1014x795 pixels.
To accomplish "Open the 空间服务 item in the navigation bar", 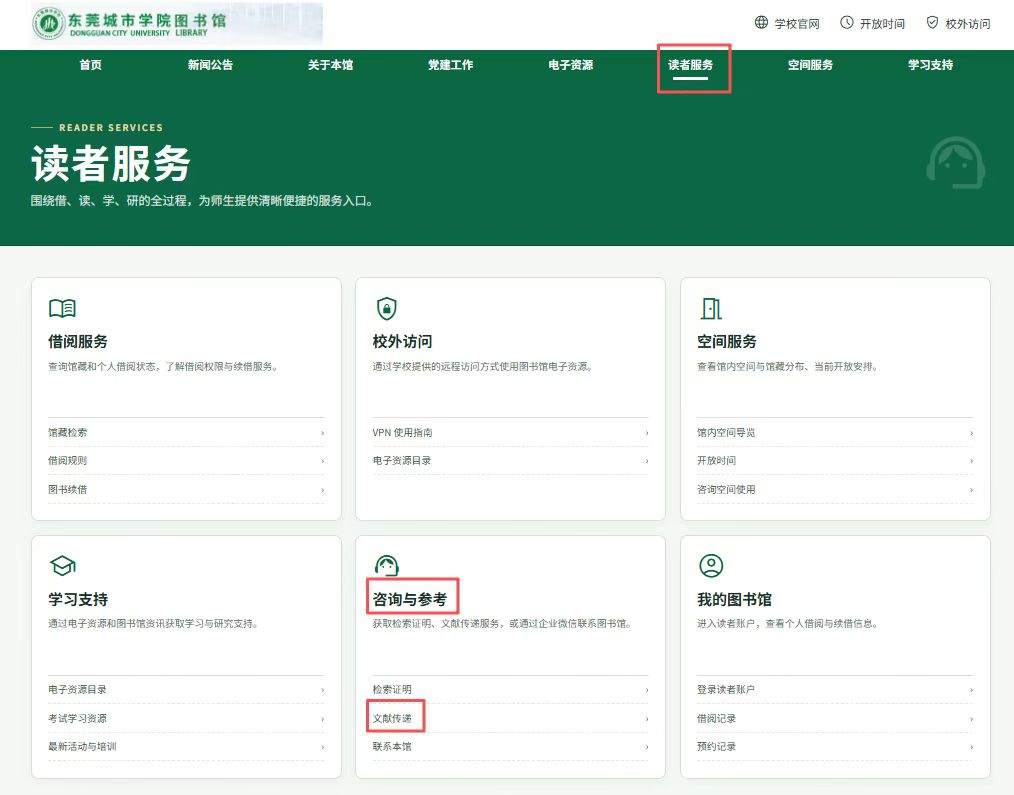I will 810,65.
